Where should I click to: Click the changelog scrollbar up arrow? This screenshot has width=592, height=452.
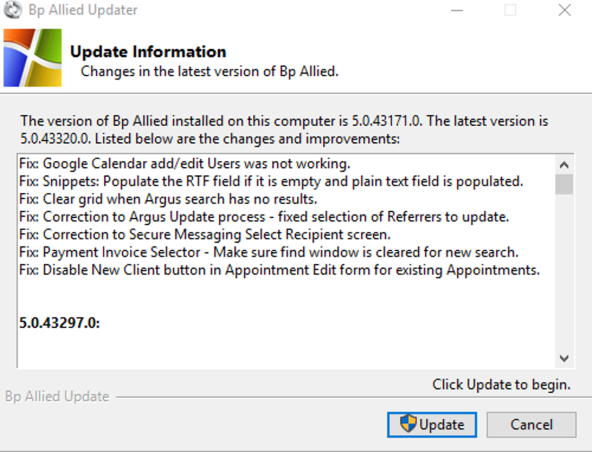(x=564, y=165)
